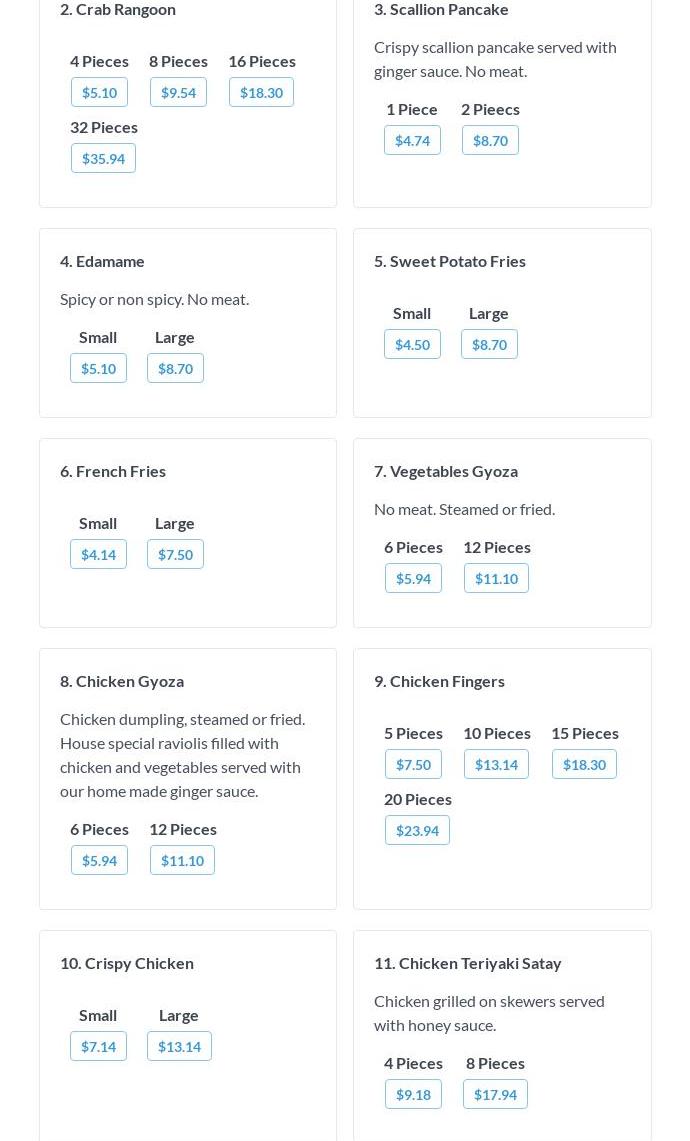This screenshot has width=690, height=1141.
Task: Add Chicken Teriyaki Satay 8 Pieces $17.94
Action: tap(495, 1094)
